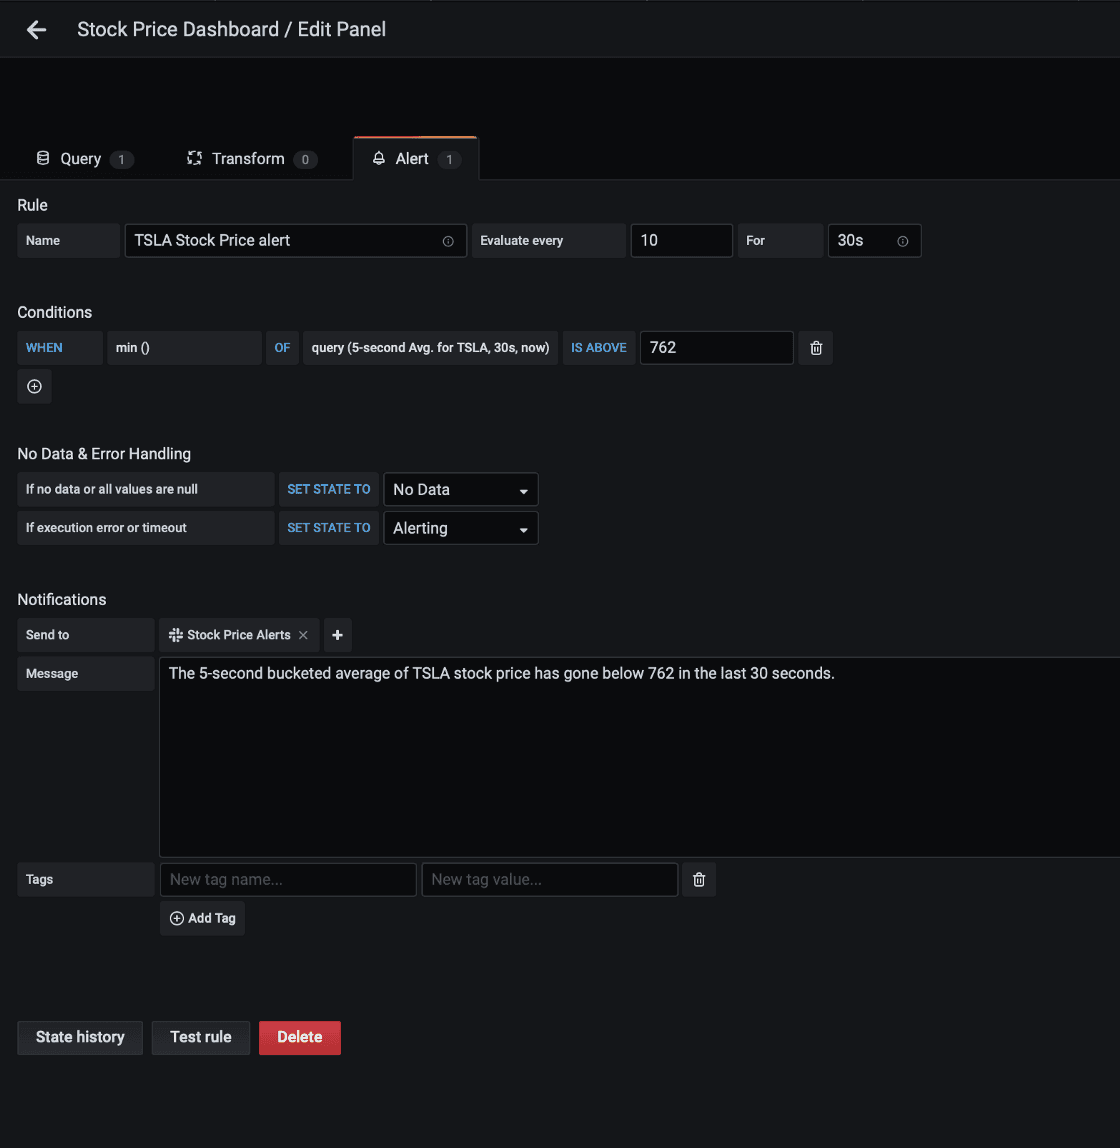This screenshot has height=1148, width=1120.
Task: Click the New tag name input field
Action: tap(288, 880)
